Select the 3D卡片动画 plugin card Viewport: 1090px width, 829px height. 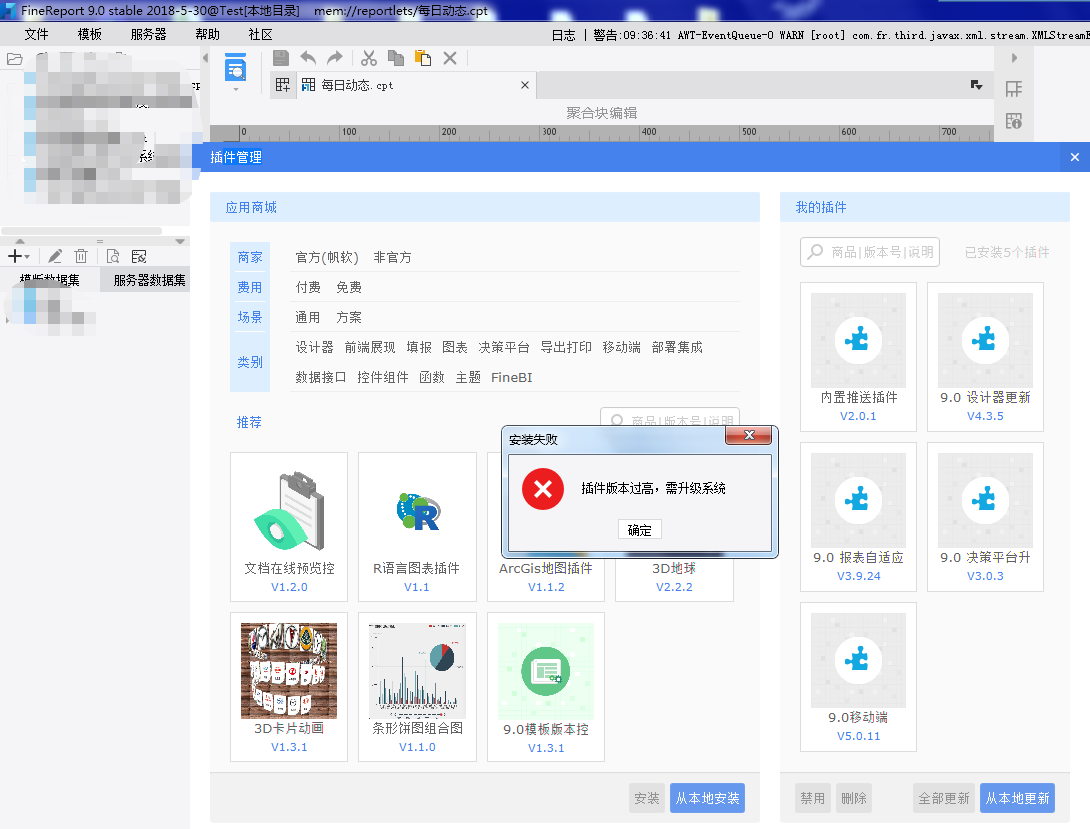point(289,687)
